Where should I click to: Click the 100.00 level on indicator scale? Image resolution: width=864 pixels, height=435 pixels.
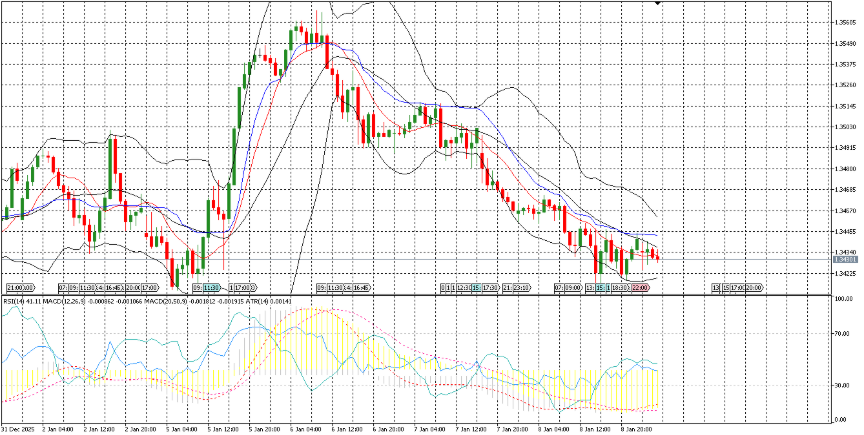[843, 300]
